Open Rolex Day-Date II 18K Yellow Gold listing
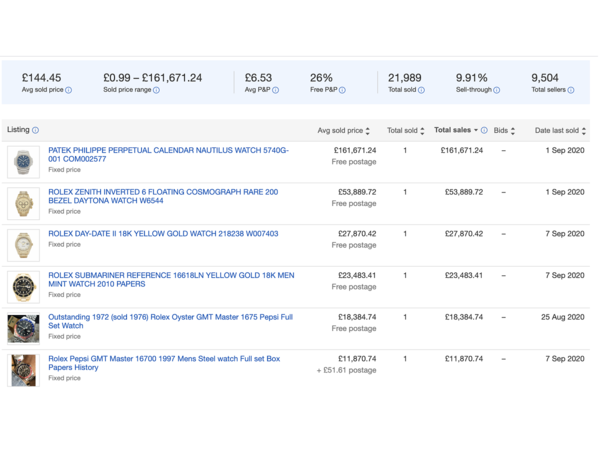 (x=163, y=234)
